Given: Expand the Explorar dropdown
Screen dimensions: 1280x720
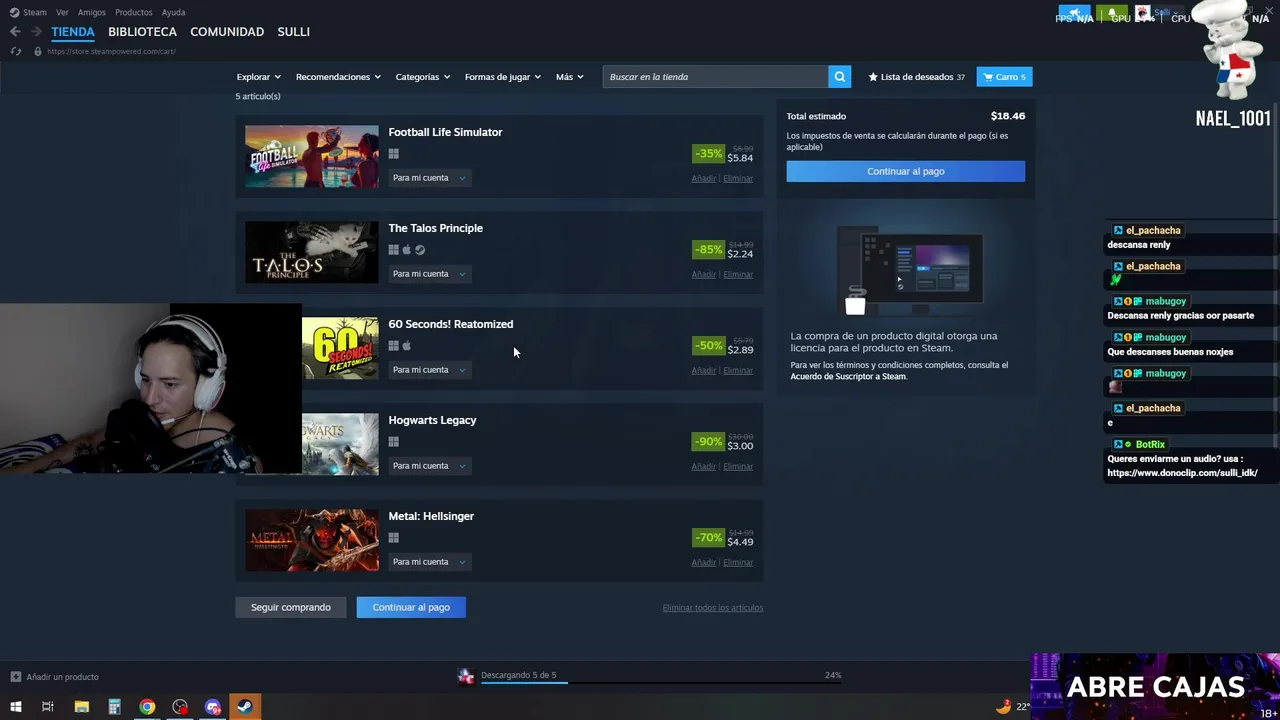Looking at the screenshot, I should pyautogui.click(x=258, y=77).
